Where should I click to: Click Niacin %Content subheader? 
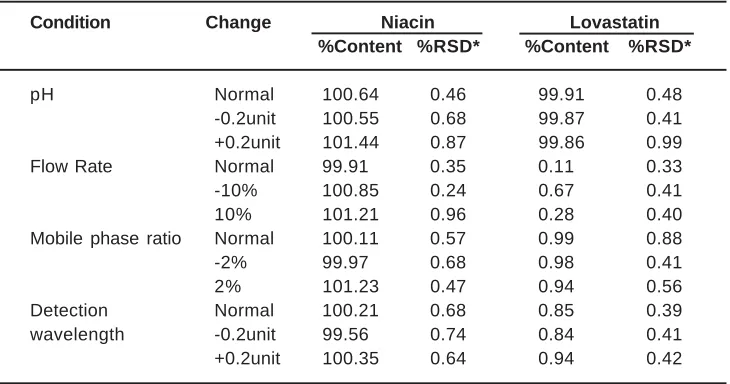tap(360, 47)
